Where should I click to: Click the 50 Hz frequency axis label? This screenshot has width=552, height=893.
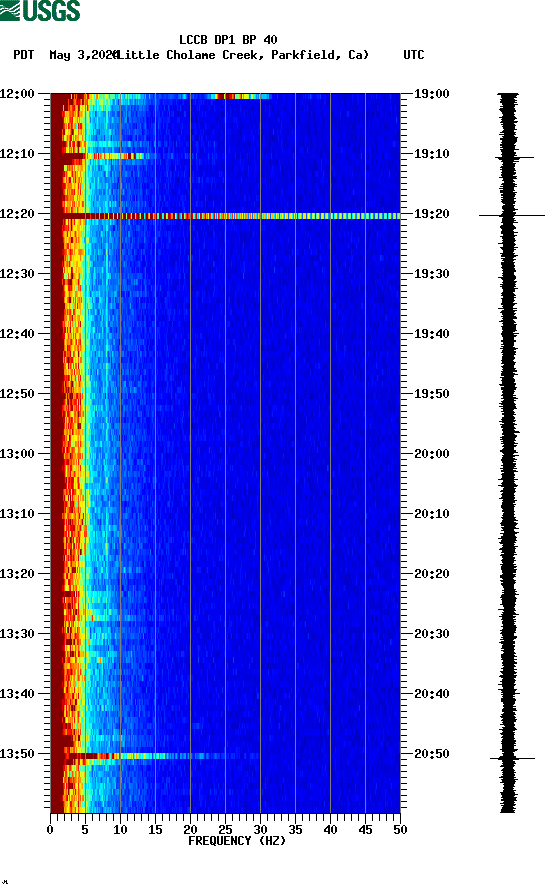[x=400, y=830]
